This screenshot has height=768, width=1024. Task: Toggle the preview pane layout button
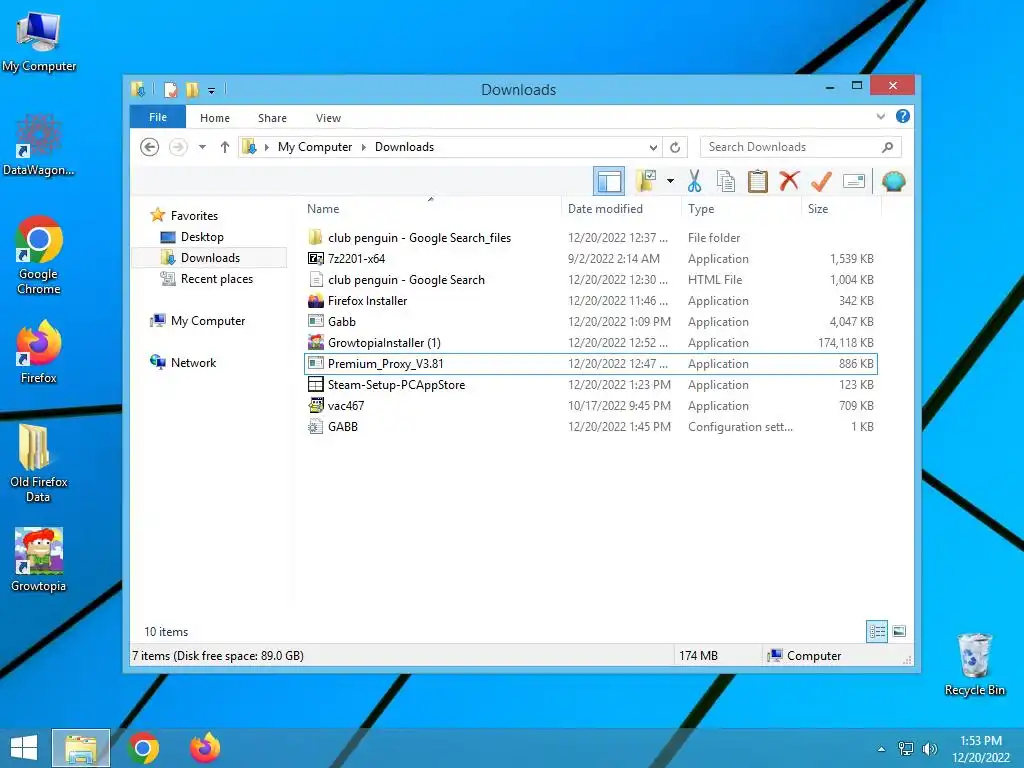click(x=609, y=182)
